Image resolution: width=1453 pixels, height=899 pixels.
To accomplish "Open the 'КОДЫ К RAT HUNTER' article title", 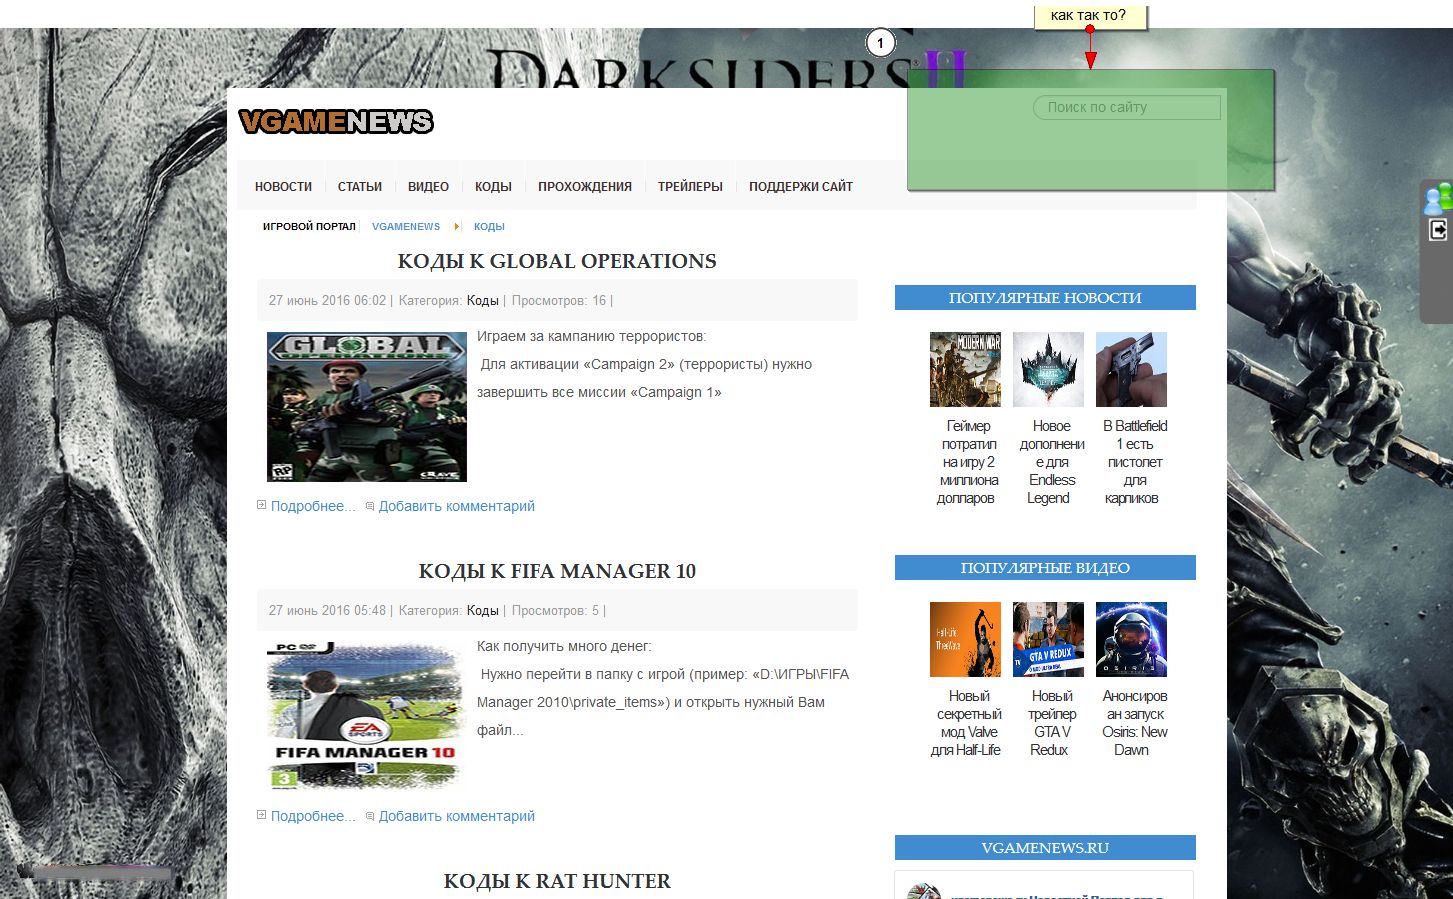I will pos(557,881).
